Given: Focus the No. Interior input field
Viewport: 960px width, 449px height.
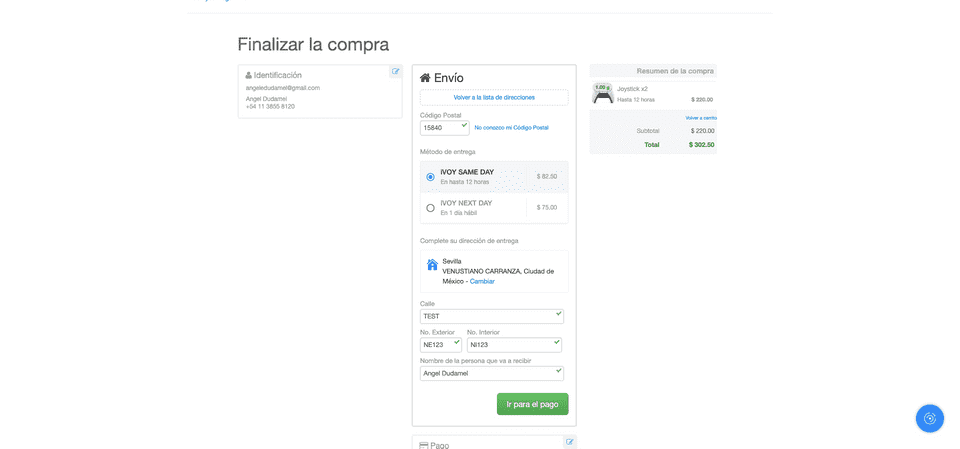Looking at the screenshot, I should (514, 345).
